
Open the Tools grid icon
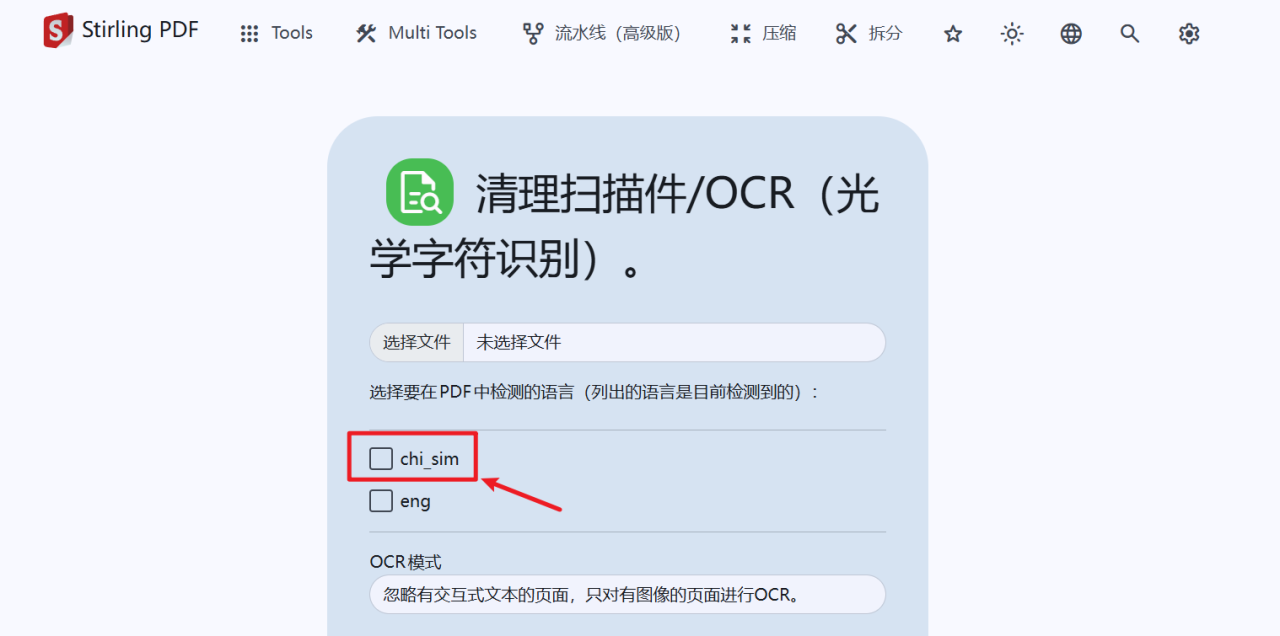(249, 34)
